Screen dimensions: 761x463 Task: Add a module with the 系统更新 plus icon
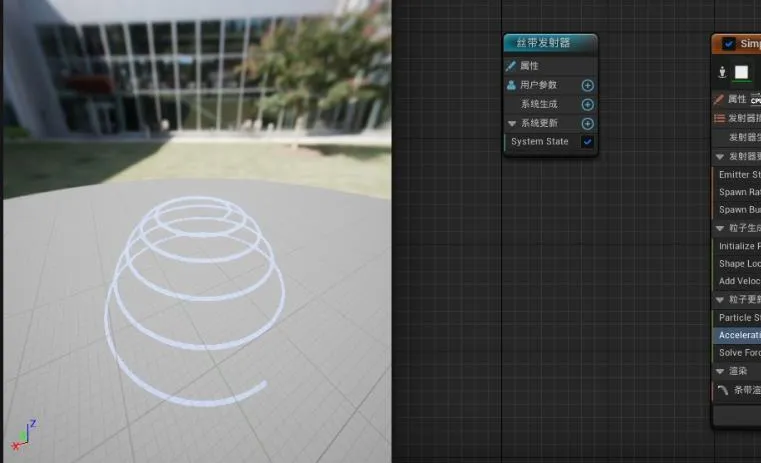point(587,123)
